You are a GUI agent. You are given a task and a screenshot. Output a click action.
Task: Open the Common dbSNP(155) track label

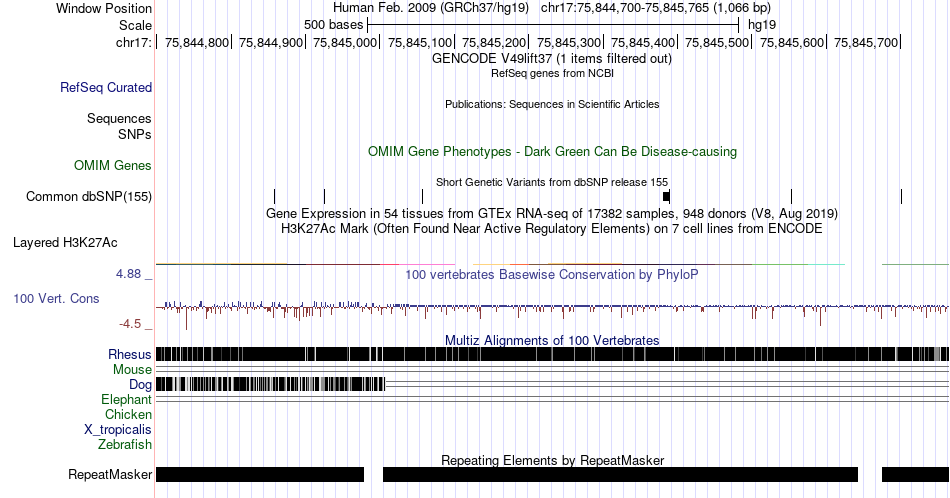pyautogui.click(x=89, y=197)
